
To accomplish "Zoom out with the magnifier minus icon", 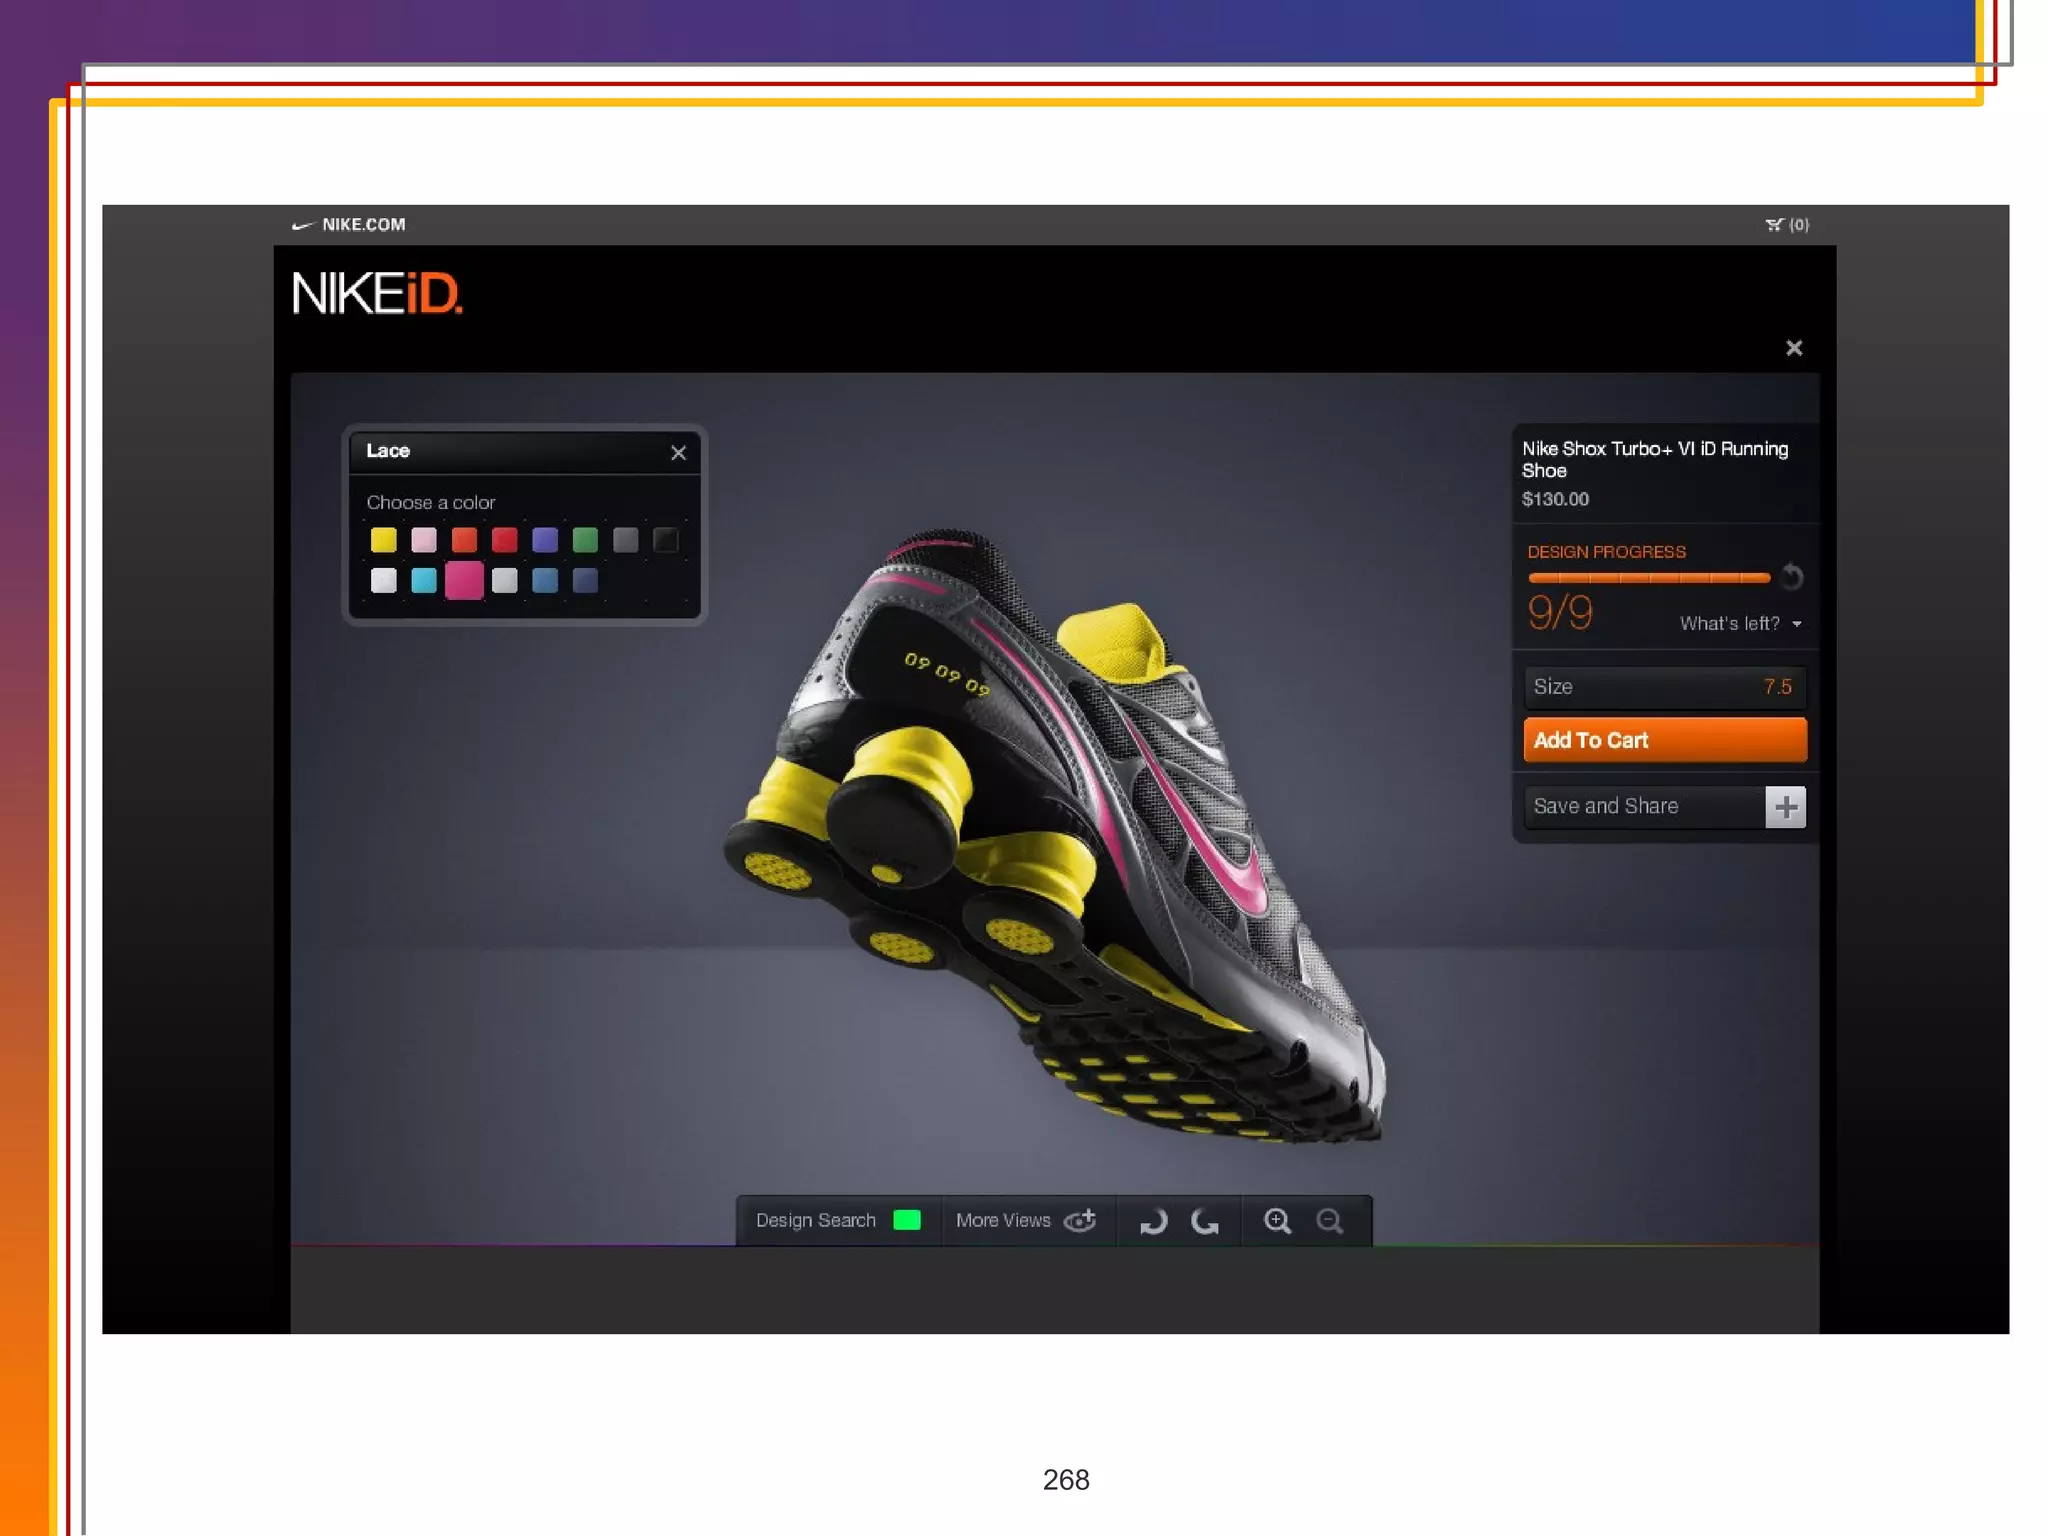I will [1329, 1221].
